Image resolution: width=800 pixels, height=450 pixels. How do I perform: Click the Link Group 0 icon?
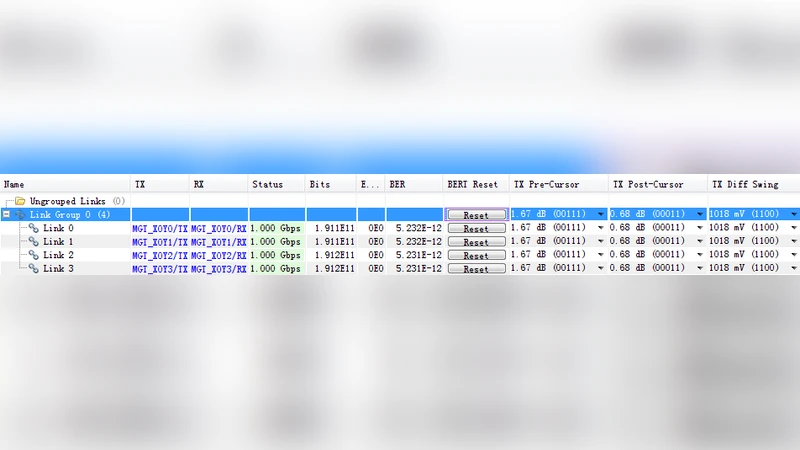(20, 215)
